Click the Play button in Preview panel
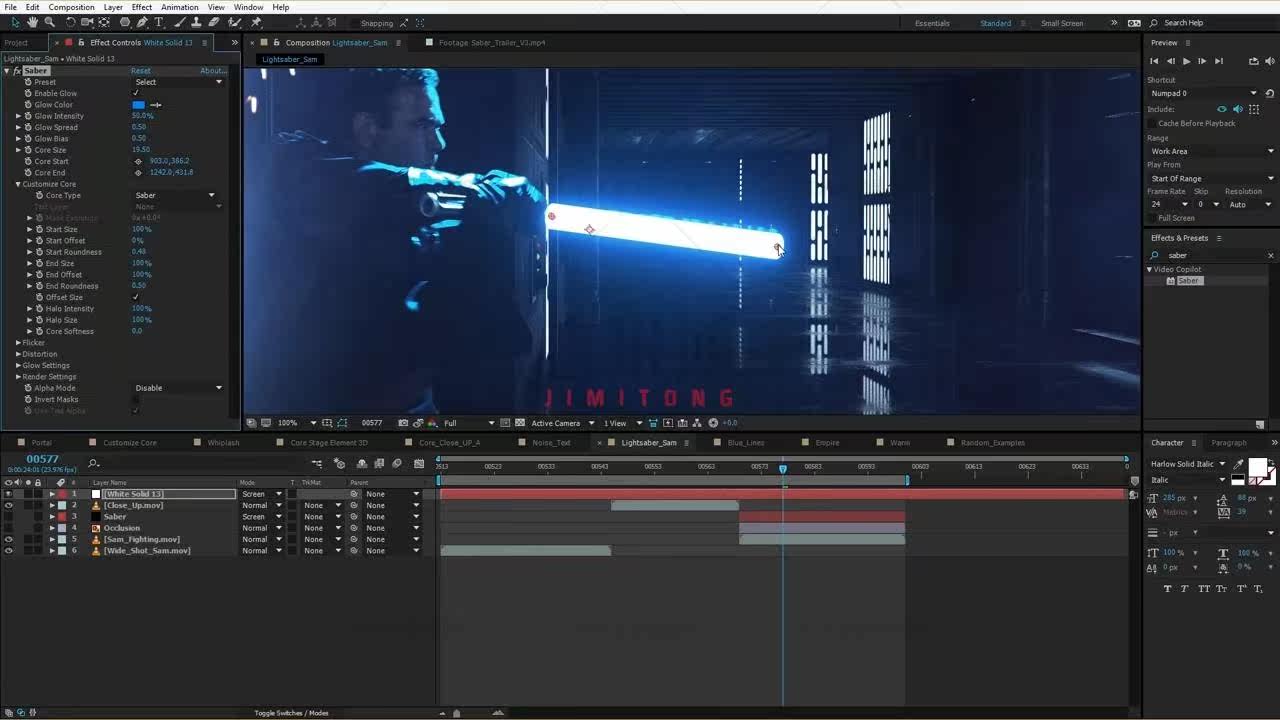 [x=1186, y=61]
